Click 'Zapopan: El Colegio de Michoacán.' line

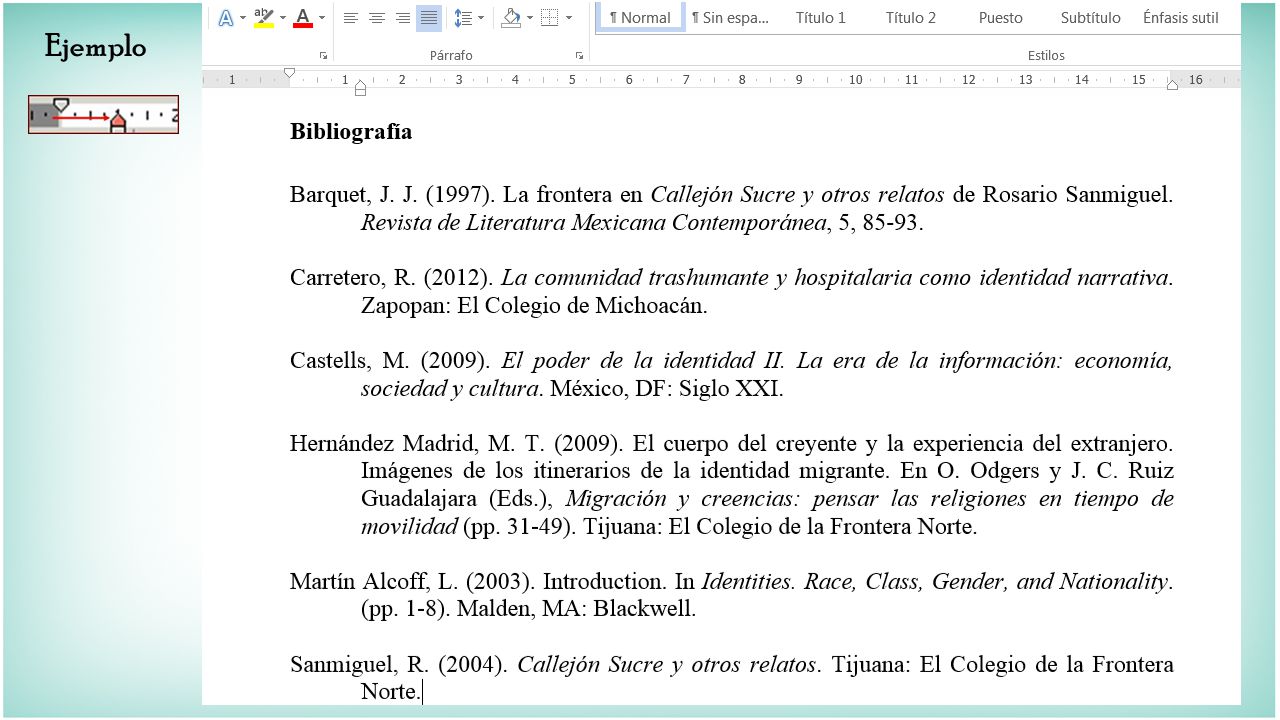pos(534,305)
